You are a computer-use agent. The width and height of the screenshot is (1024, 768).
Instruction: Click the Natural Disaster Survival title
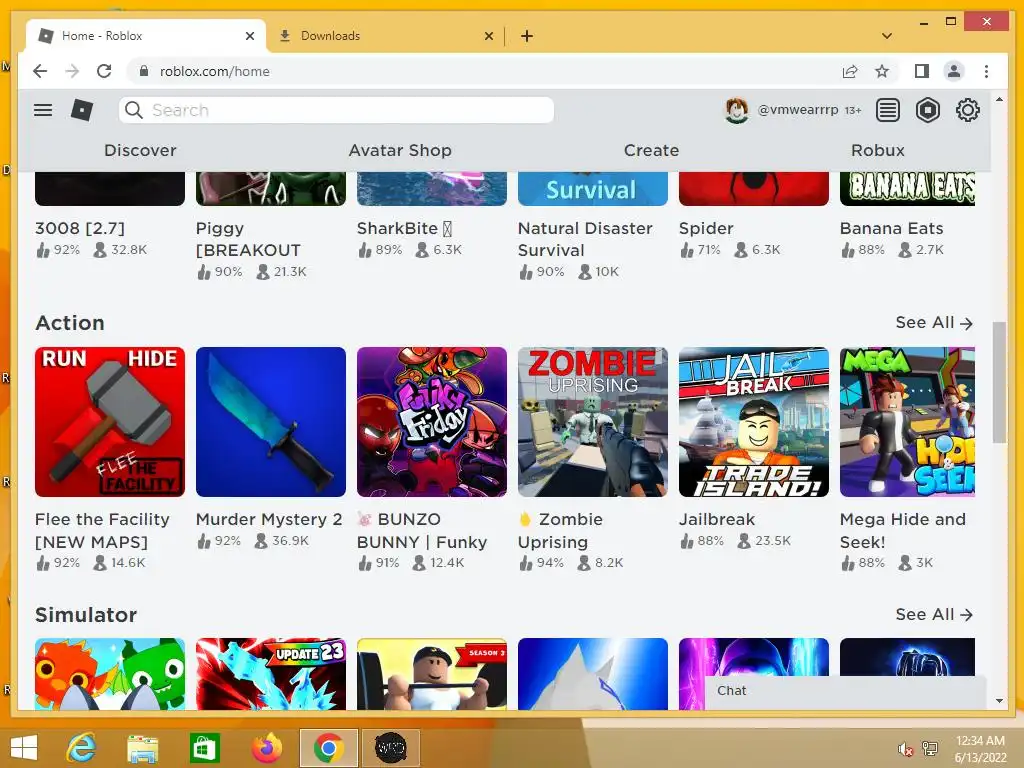pyautogui.click(x=585, y=239)
